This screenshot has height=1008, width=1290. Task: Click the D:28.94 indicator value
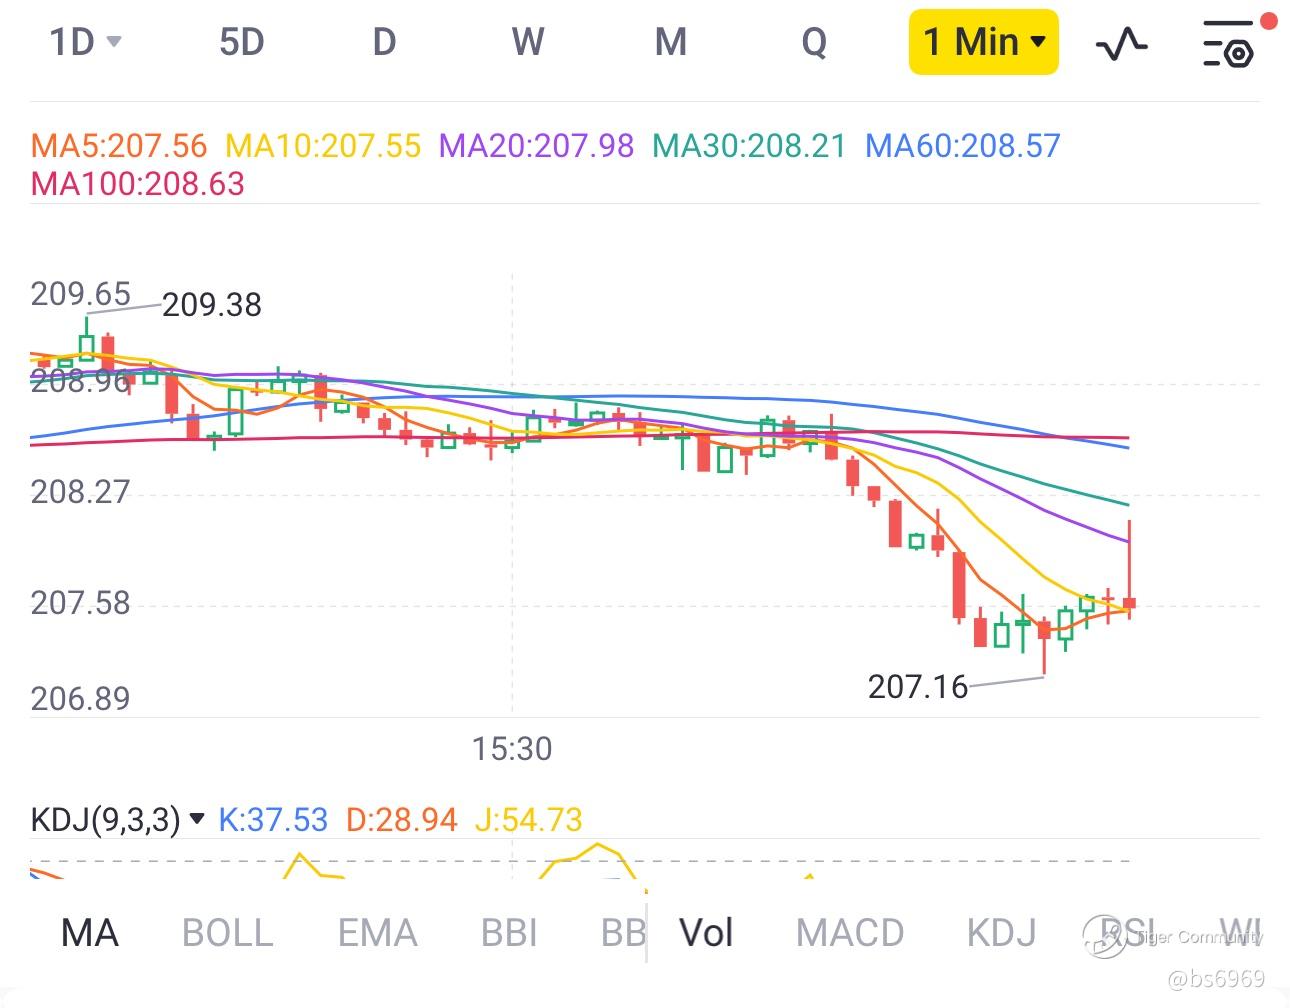[401, 820]
